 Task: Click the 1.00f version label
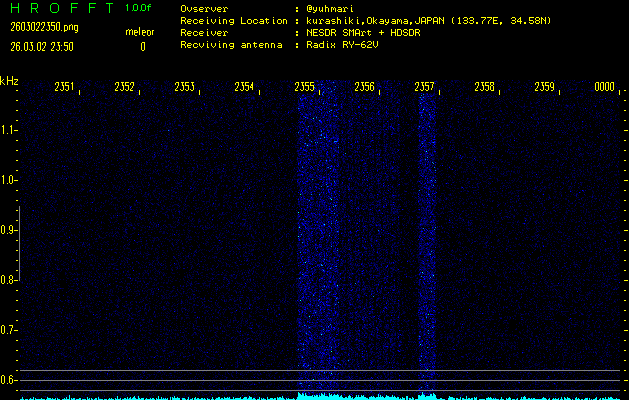tap(138, 8)
